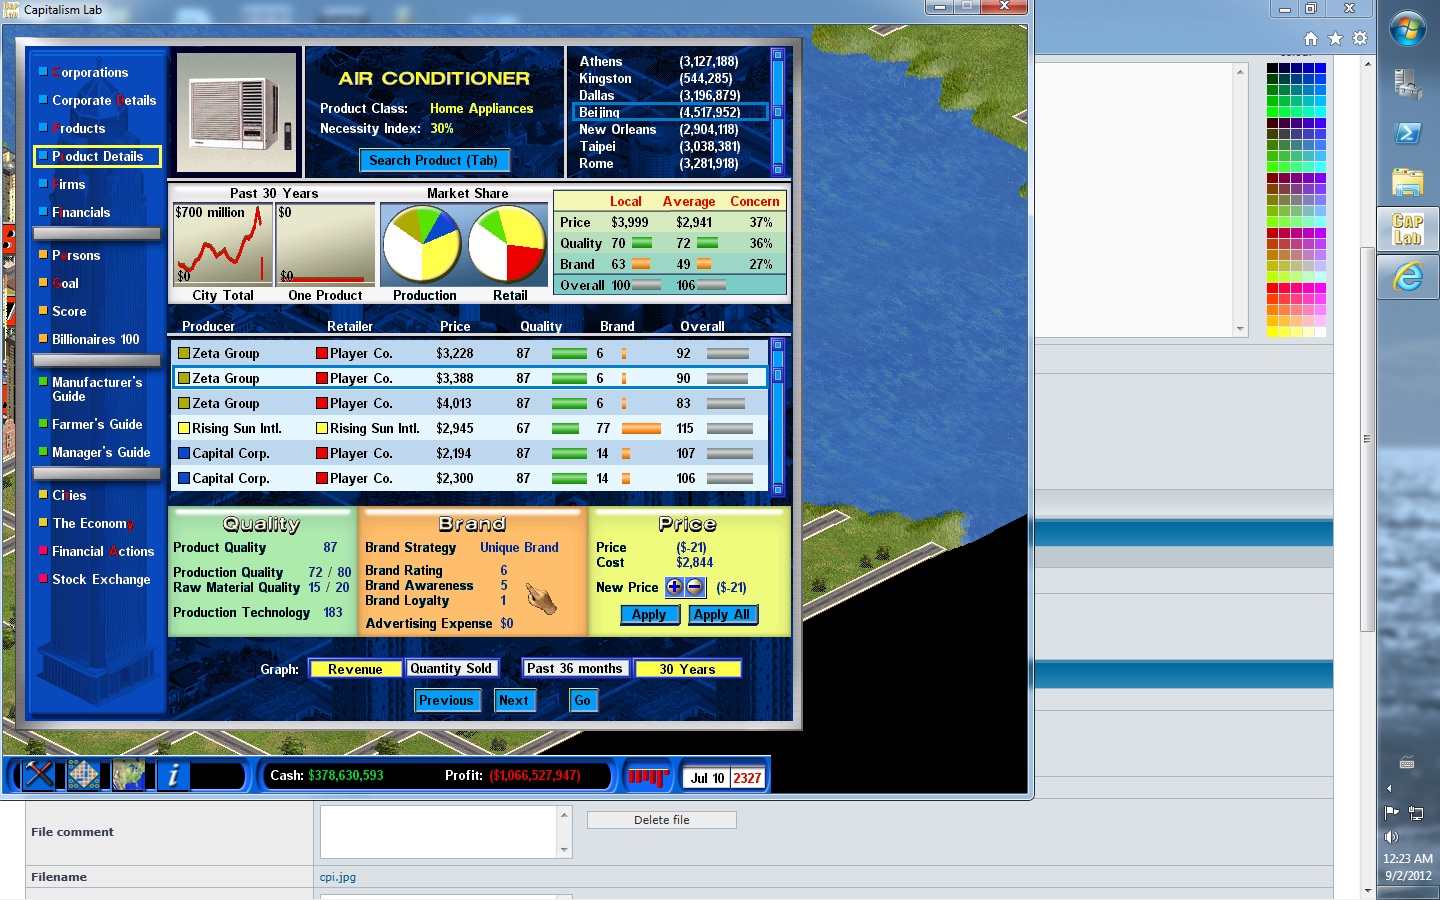Select Zeta Group row priced $4,013
This screenshot has width=1440, height=900.
click(x=470, y=403)
